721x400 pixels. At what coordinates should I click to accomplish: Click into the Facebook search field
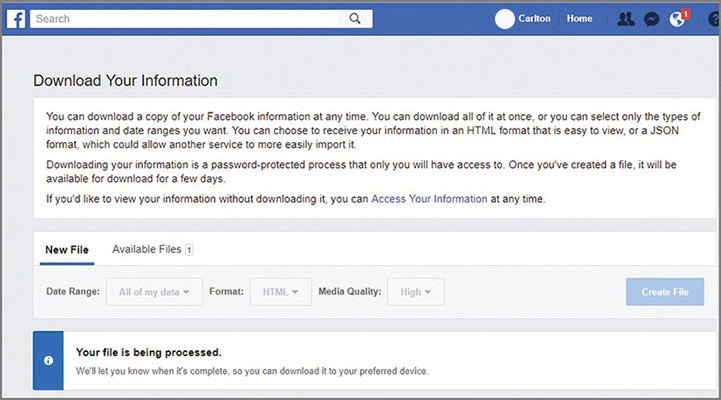coord(185,18)
